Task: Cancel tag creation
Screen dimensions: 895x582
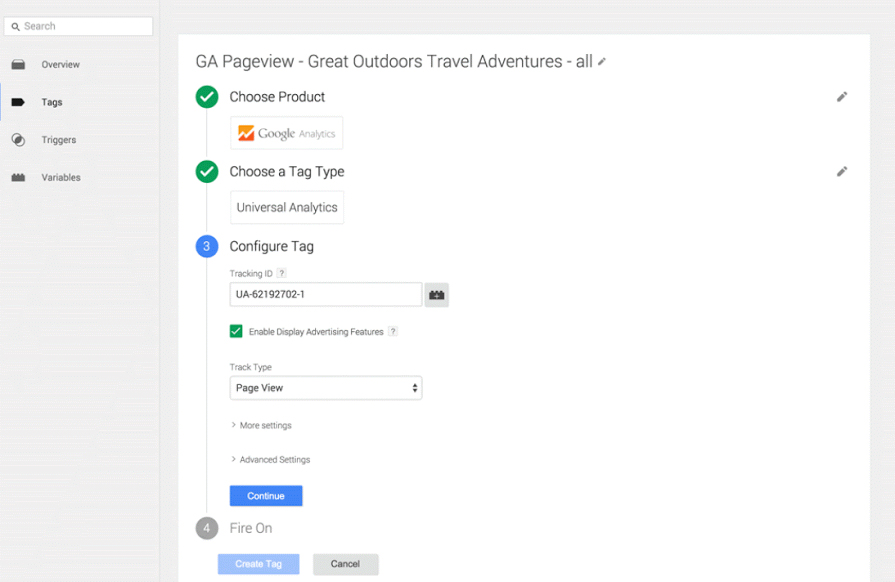Action: coord(345,564)
